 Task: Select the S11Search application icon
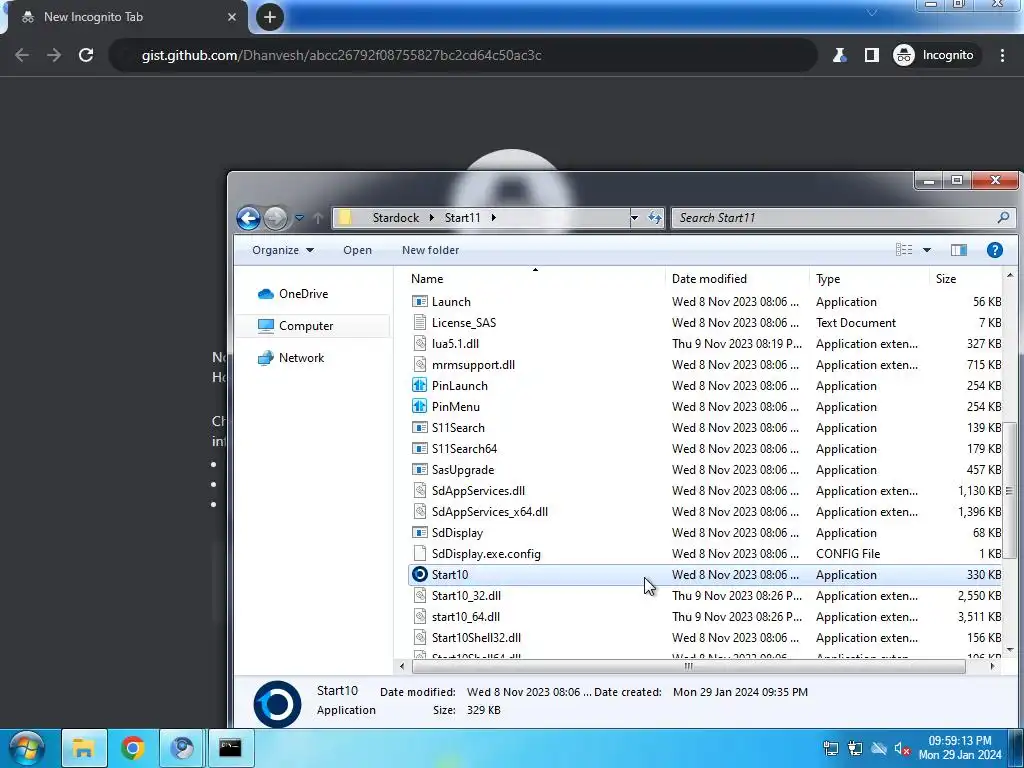(419, 428)
